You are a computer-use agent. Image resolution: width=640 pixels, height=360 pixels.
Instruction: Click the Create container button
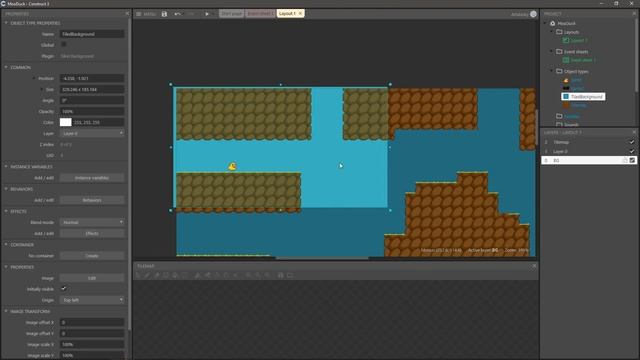(x=92, y=256)
